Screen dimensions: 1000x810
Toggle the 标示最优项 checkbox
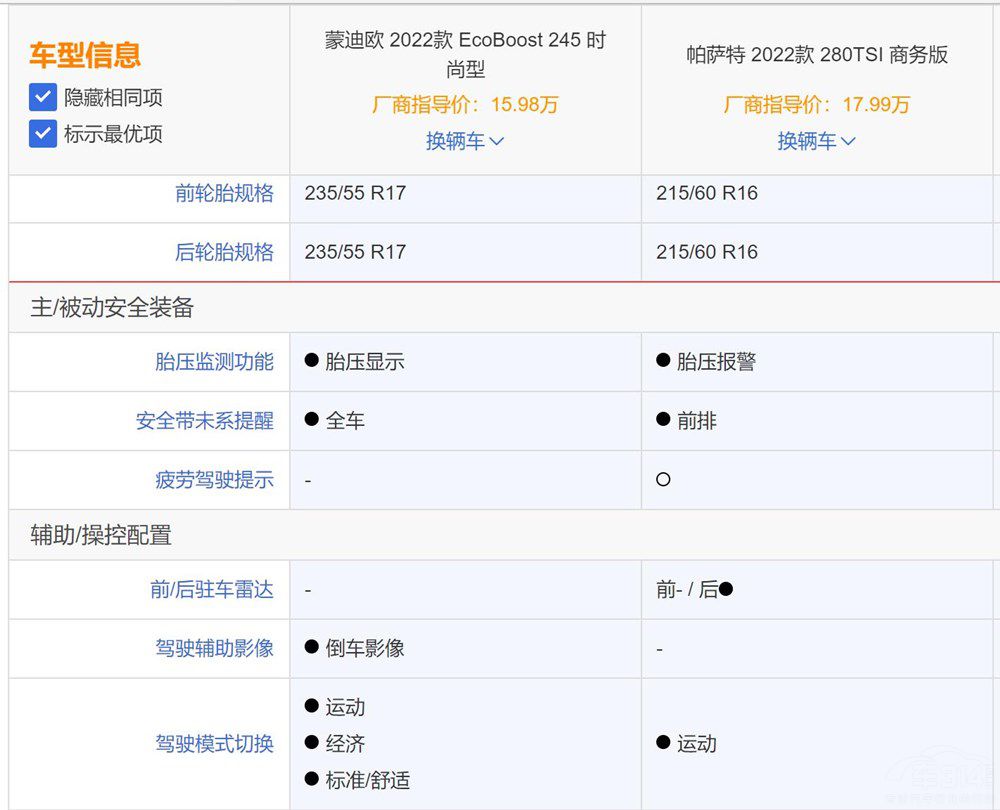42,134
